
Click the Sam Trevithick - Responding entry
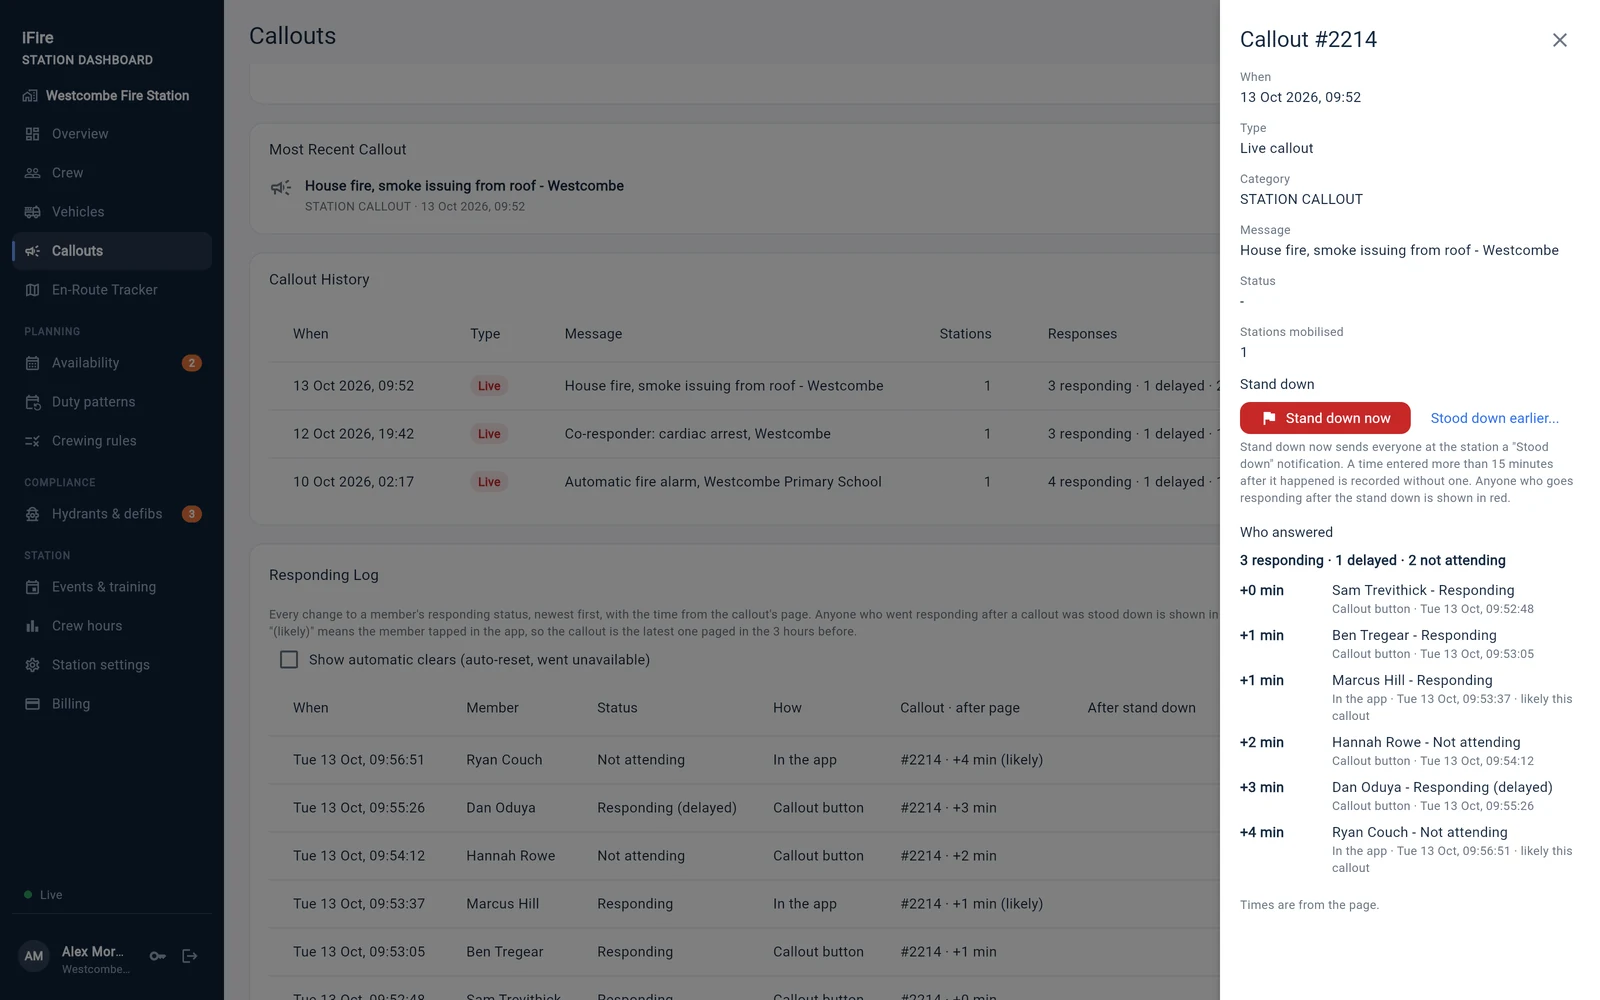[x=1423, y=591]
